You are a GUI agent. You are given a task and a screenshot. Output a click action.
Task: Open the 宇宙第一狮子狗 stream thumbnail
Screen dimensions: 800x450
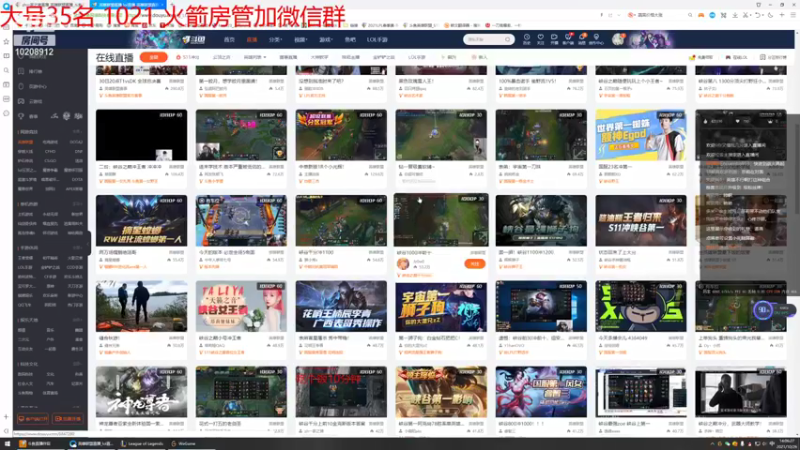pos(441,306)
